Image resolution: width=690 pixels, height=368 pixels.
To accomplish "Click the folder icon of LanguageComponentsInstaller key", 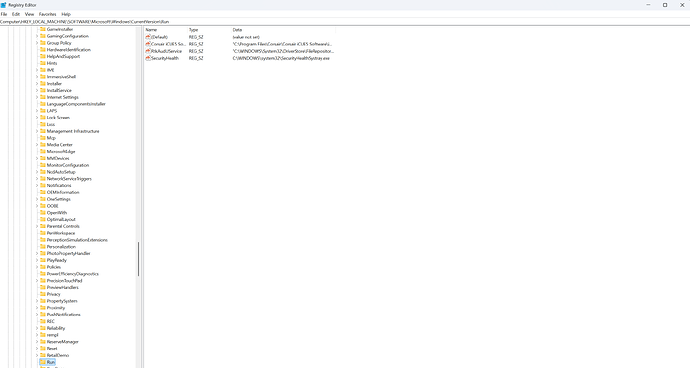I will click(x=43, y=104).
